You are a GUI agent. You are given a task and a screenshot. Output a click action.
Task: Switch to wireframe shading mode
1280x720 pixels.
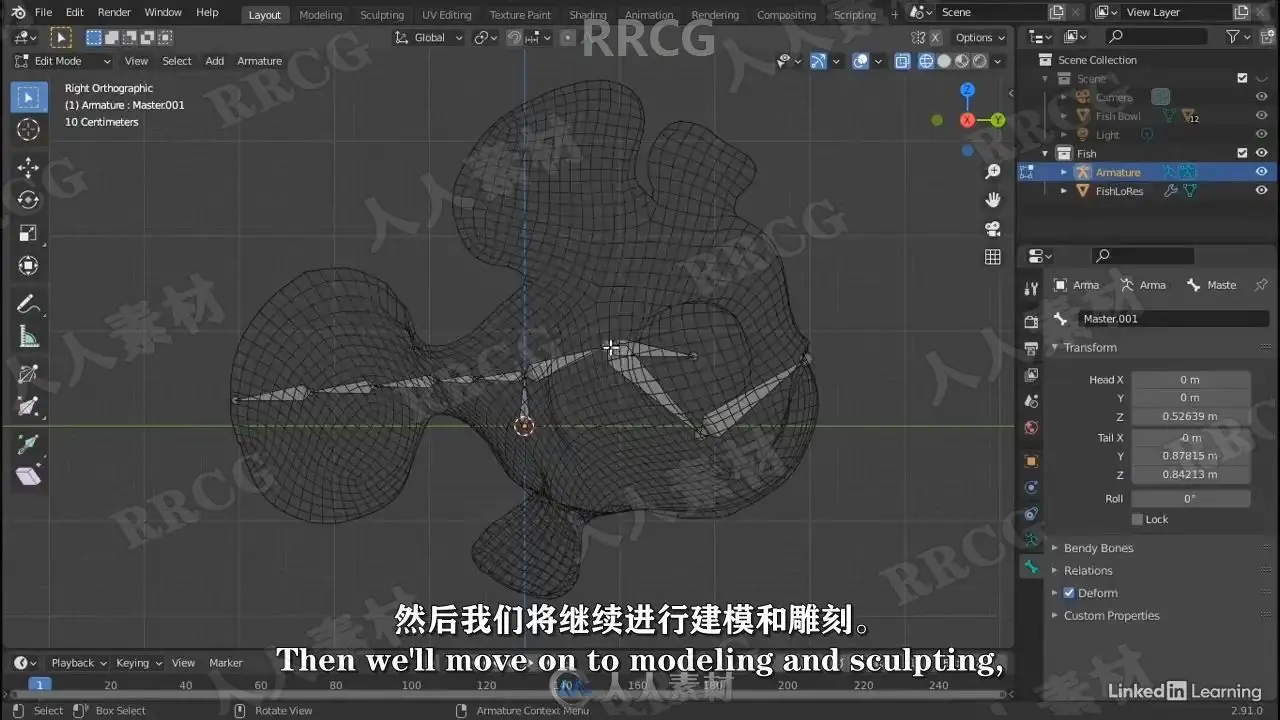[x=926, y=61]
